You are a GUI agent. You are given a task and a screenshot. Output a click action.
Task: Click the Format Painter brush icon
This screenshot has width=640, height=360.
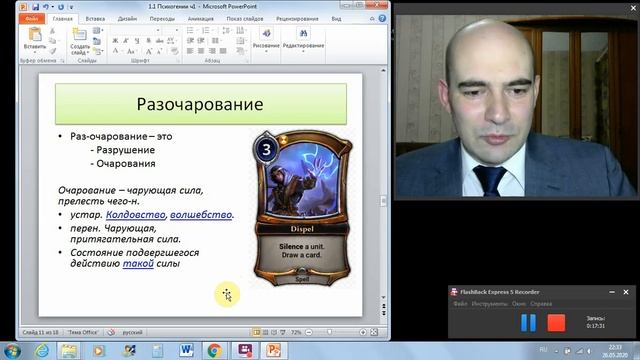(53, 51)
